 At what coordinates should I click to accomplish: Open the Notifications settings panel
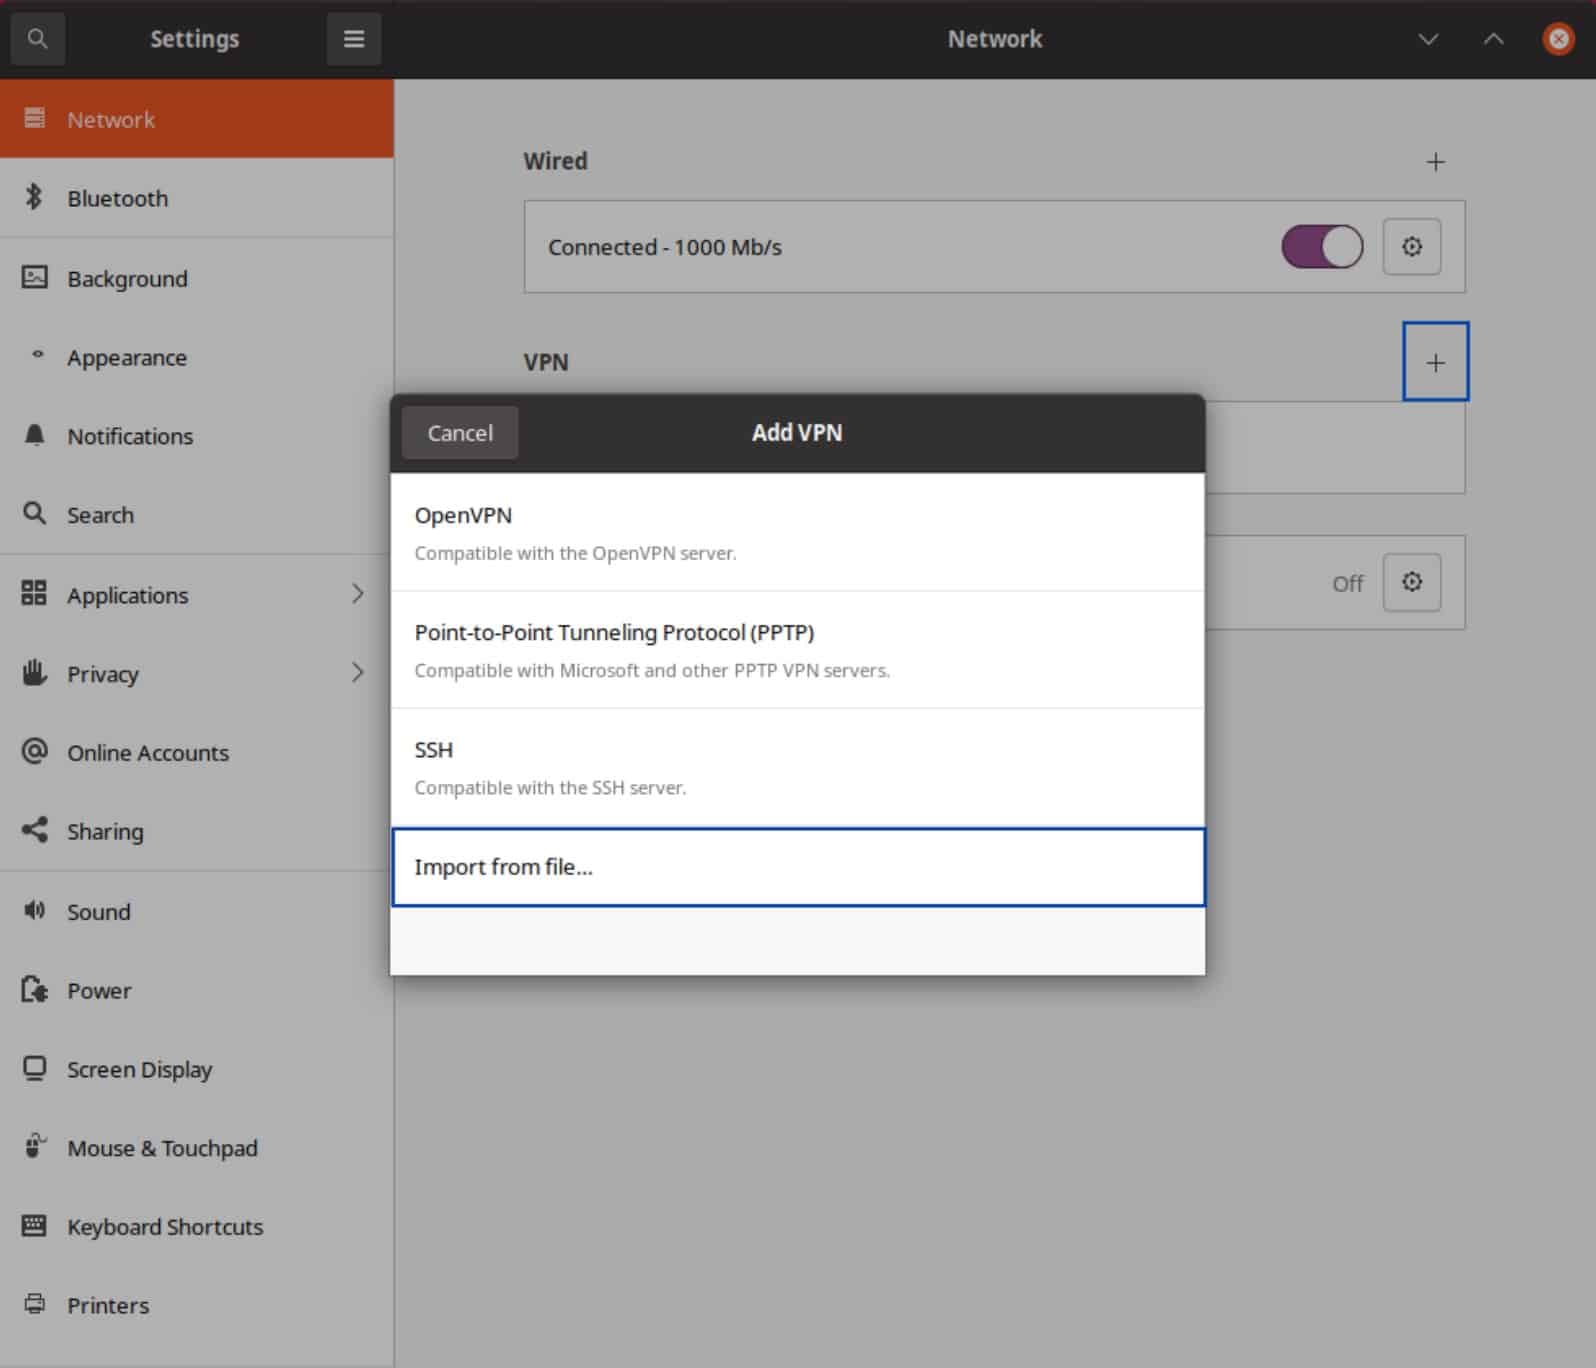[x=197, y=436]
